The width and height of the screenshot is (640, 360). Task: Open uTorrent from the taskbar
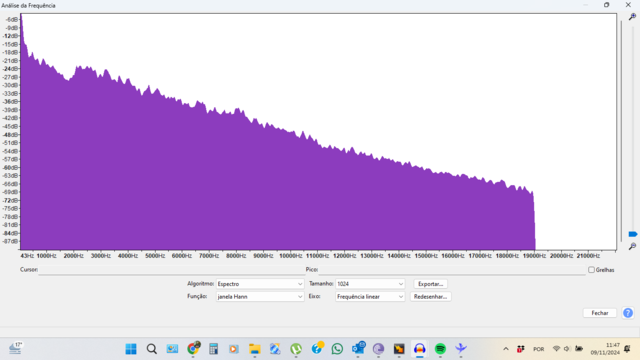tap(296, 349)
